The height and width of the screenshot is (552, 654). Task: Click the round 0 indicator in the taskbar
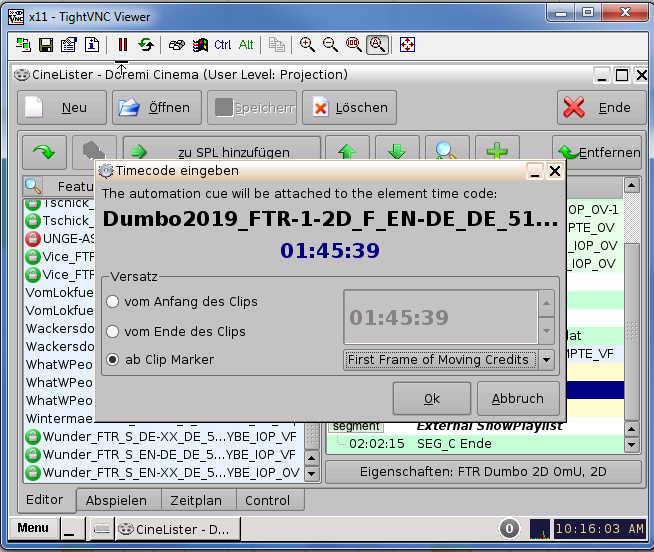pos(509,529)
